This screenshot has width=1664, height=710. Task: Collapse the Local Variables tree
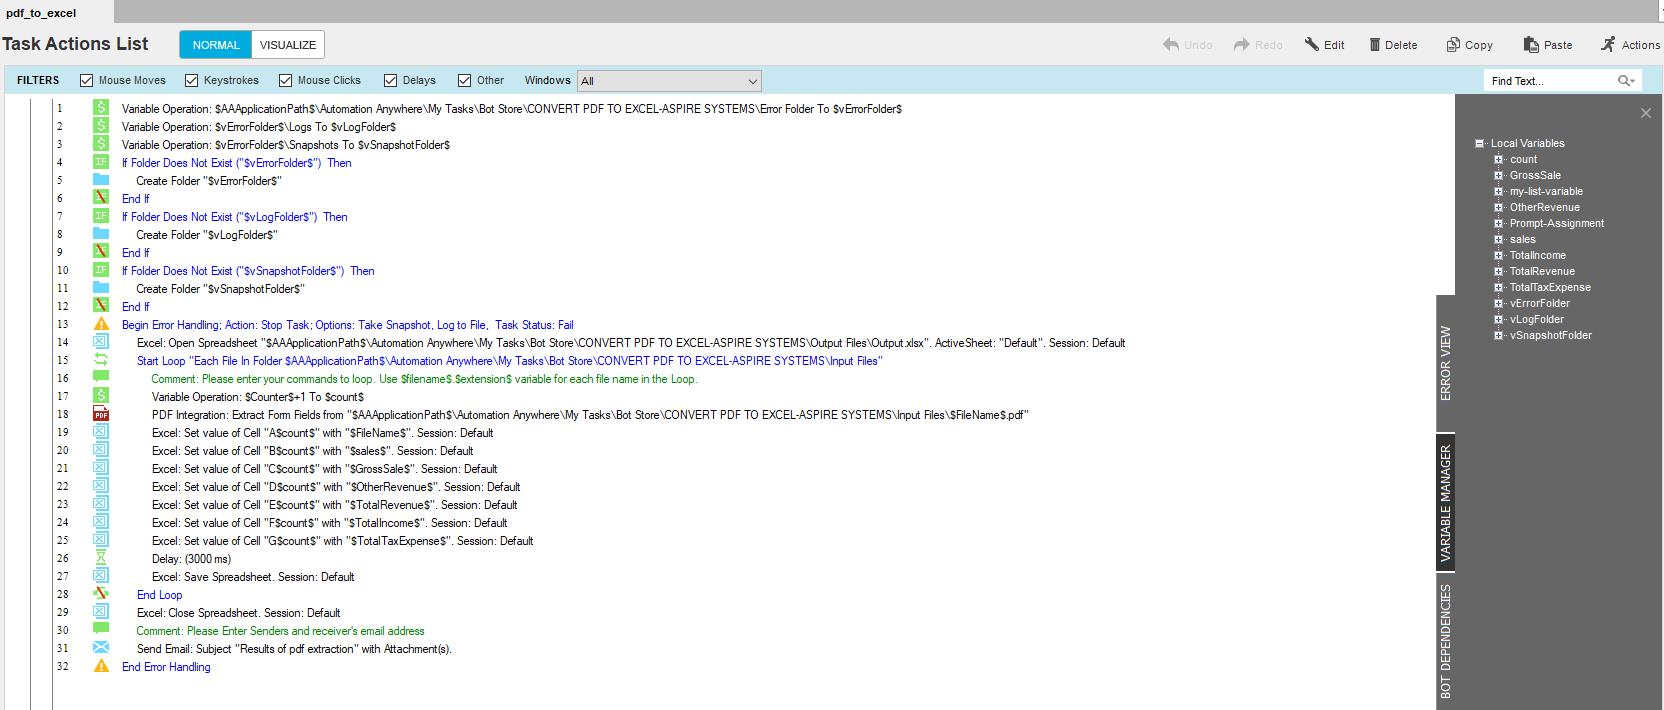(x=1479, y=143)
